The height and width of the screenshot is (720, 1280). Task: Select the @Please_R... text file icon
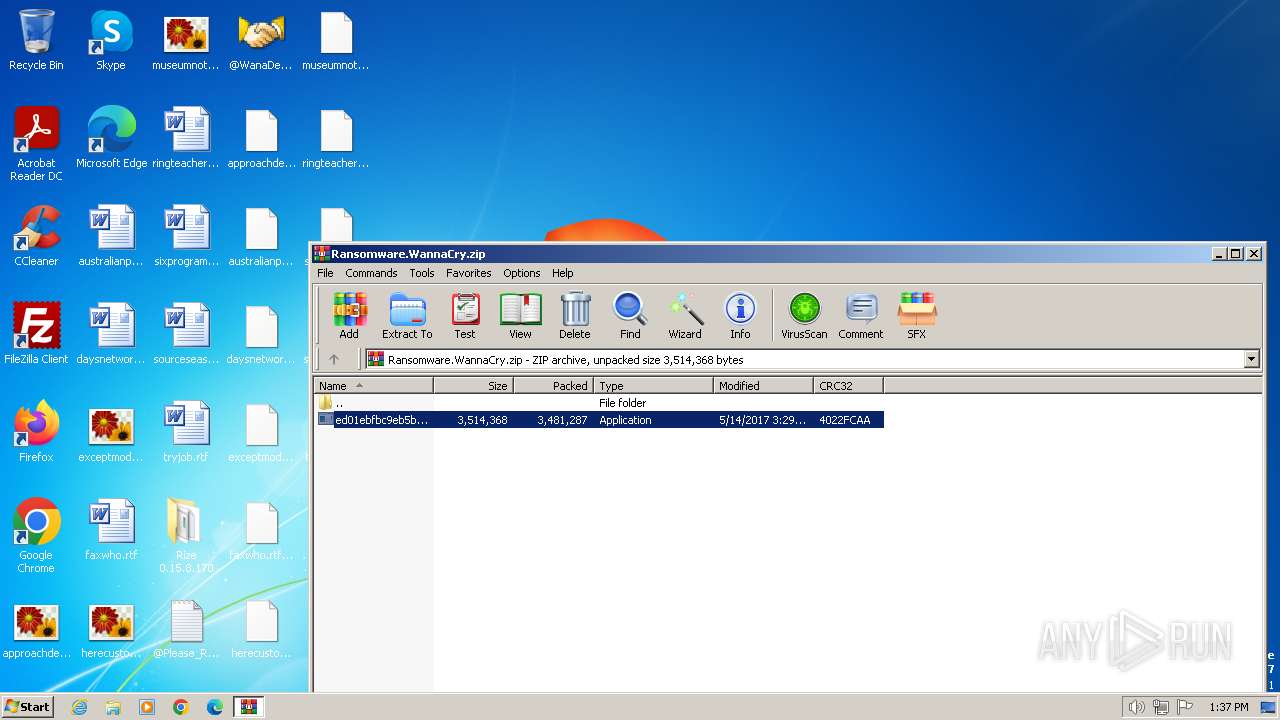tap(186, 628)
